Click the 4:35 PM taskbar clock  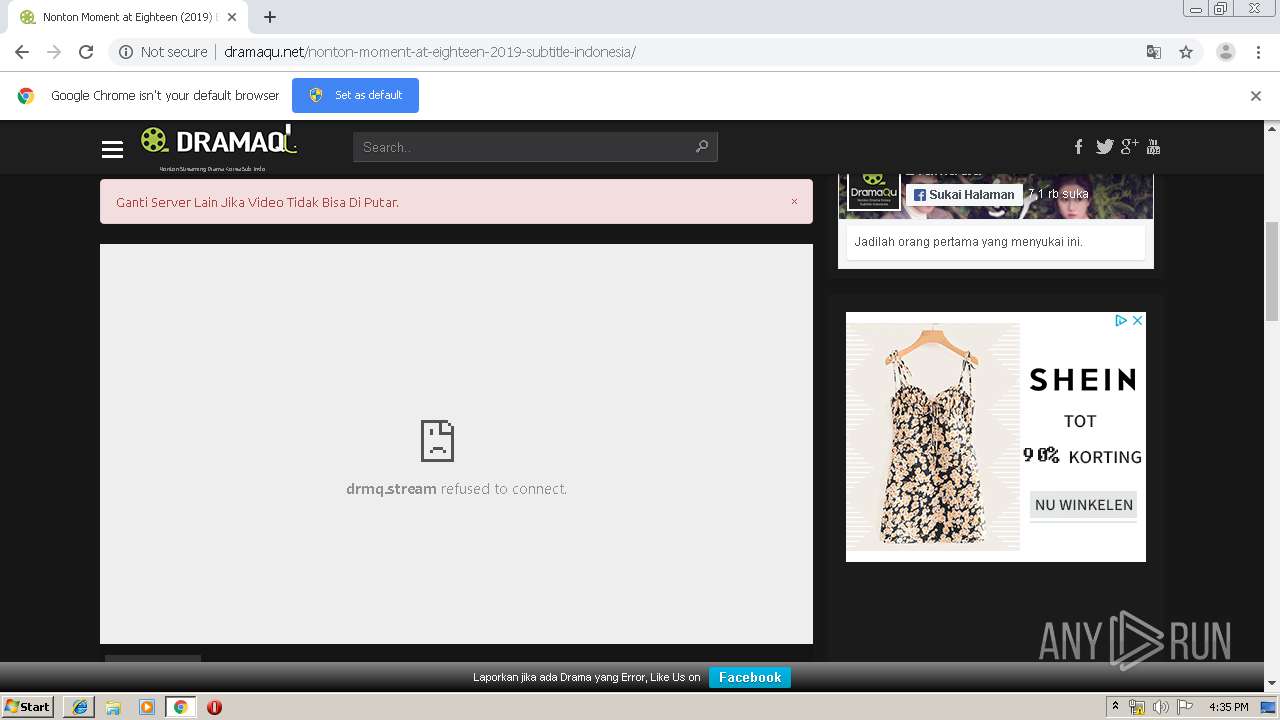1229,707
